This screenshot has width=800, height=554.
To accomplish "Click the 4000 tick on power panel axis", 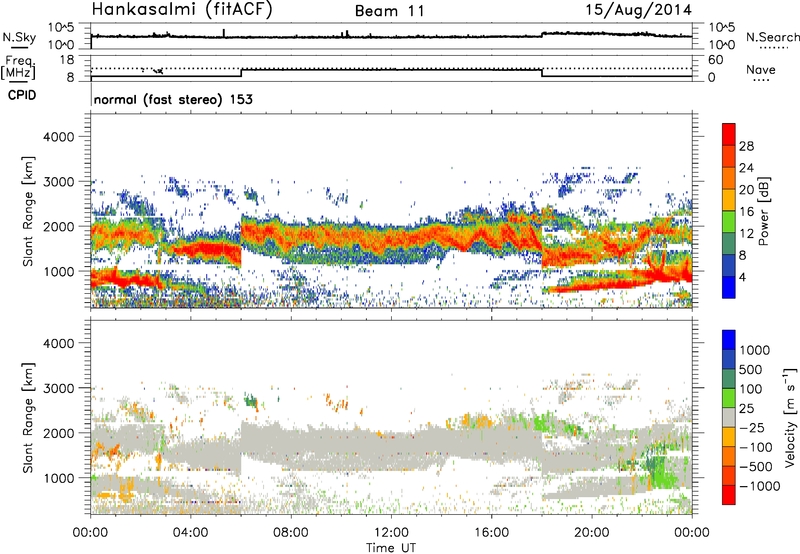I will pyautogui.click(x=58, y=137).
